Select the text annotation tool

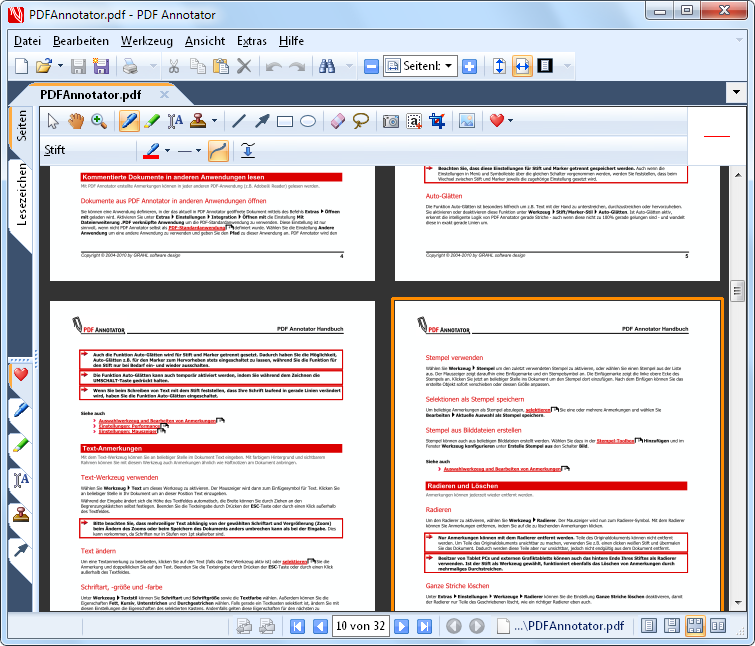click(x=175, y=121)
